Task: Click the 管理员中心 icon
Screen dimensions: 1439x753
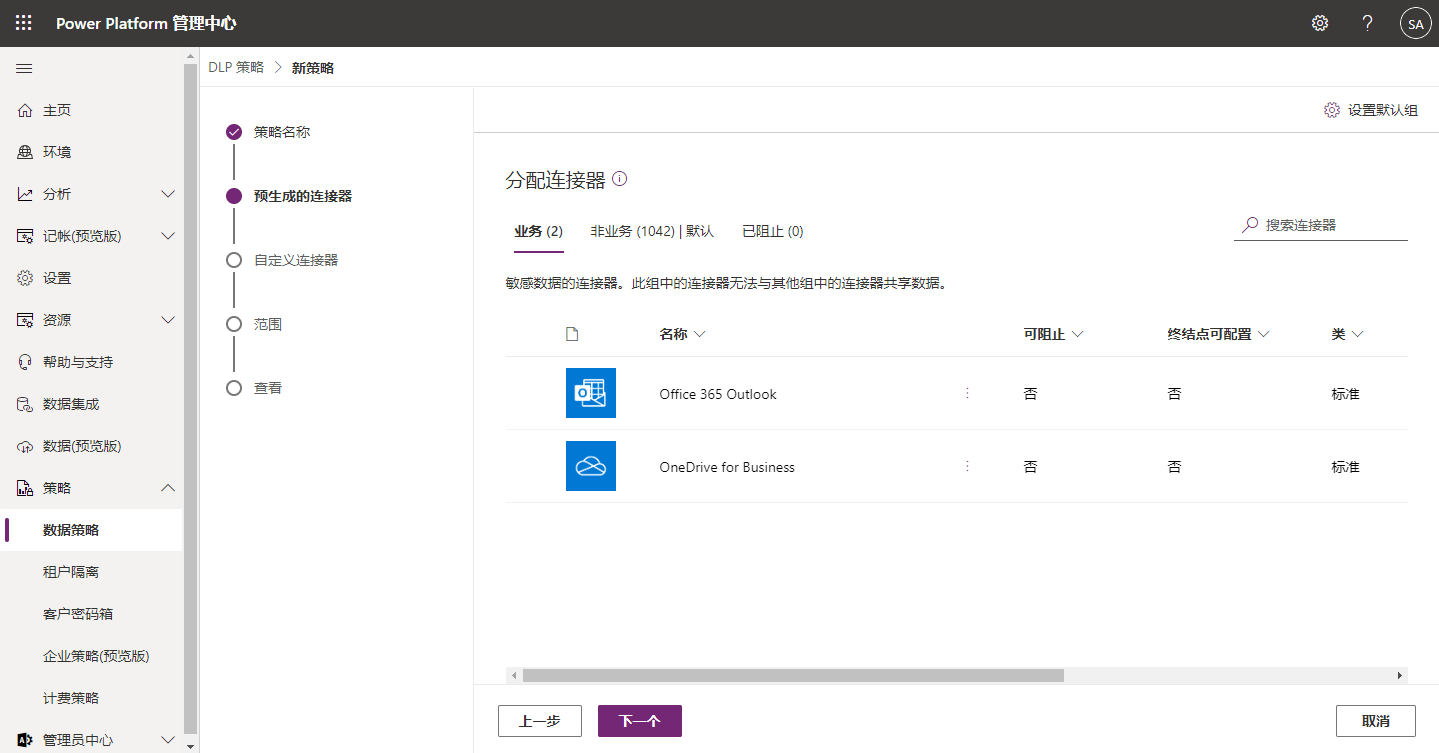Action: (x=25, y=740)
